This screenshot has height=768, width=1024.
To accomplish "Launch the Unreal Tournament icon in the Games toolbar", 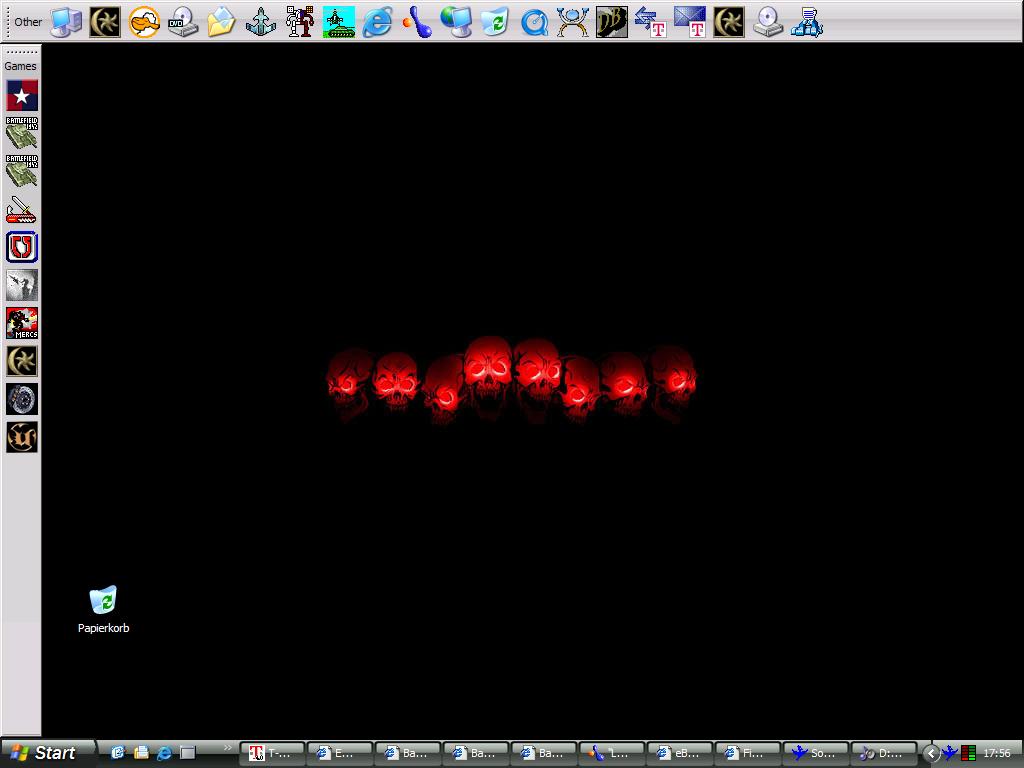I will [x=22, y=436].
